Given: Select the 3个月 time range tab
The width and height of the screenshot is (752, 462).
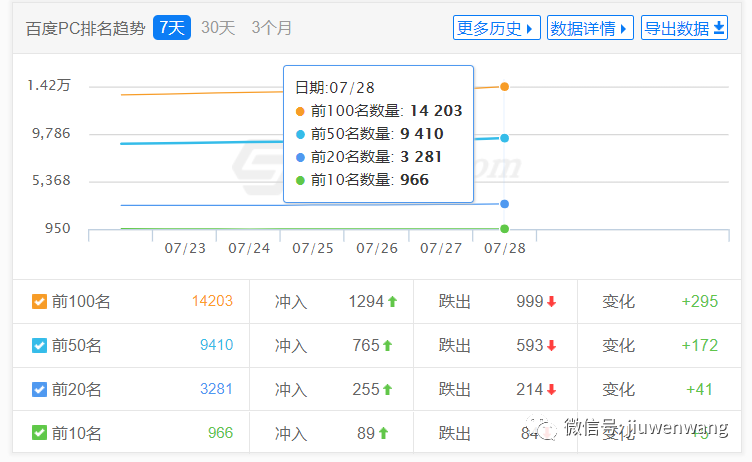Looking at the screenshot, I should (x=272, y=28).
